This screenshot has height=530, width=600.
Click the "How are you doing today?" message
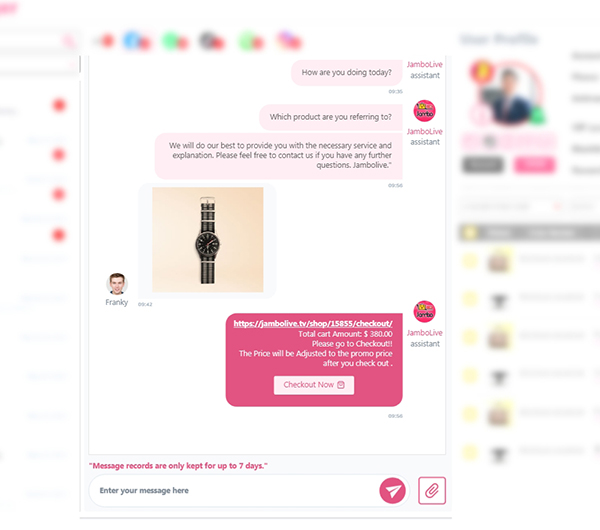coord(347,73)
